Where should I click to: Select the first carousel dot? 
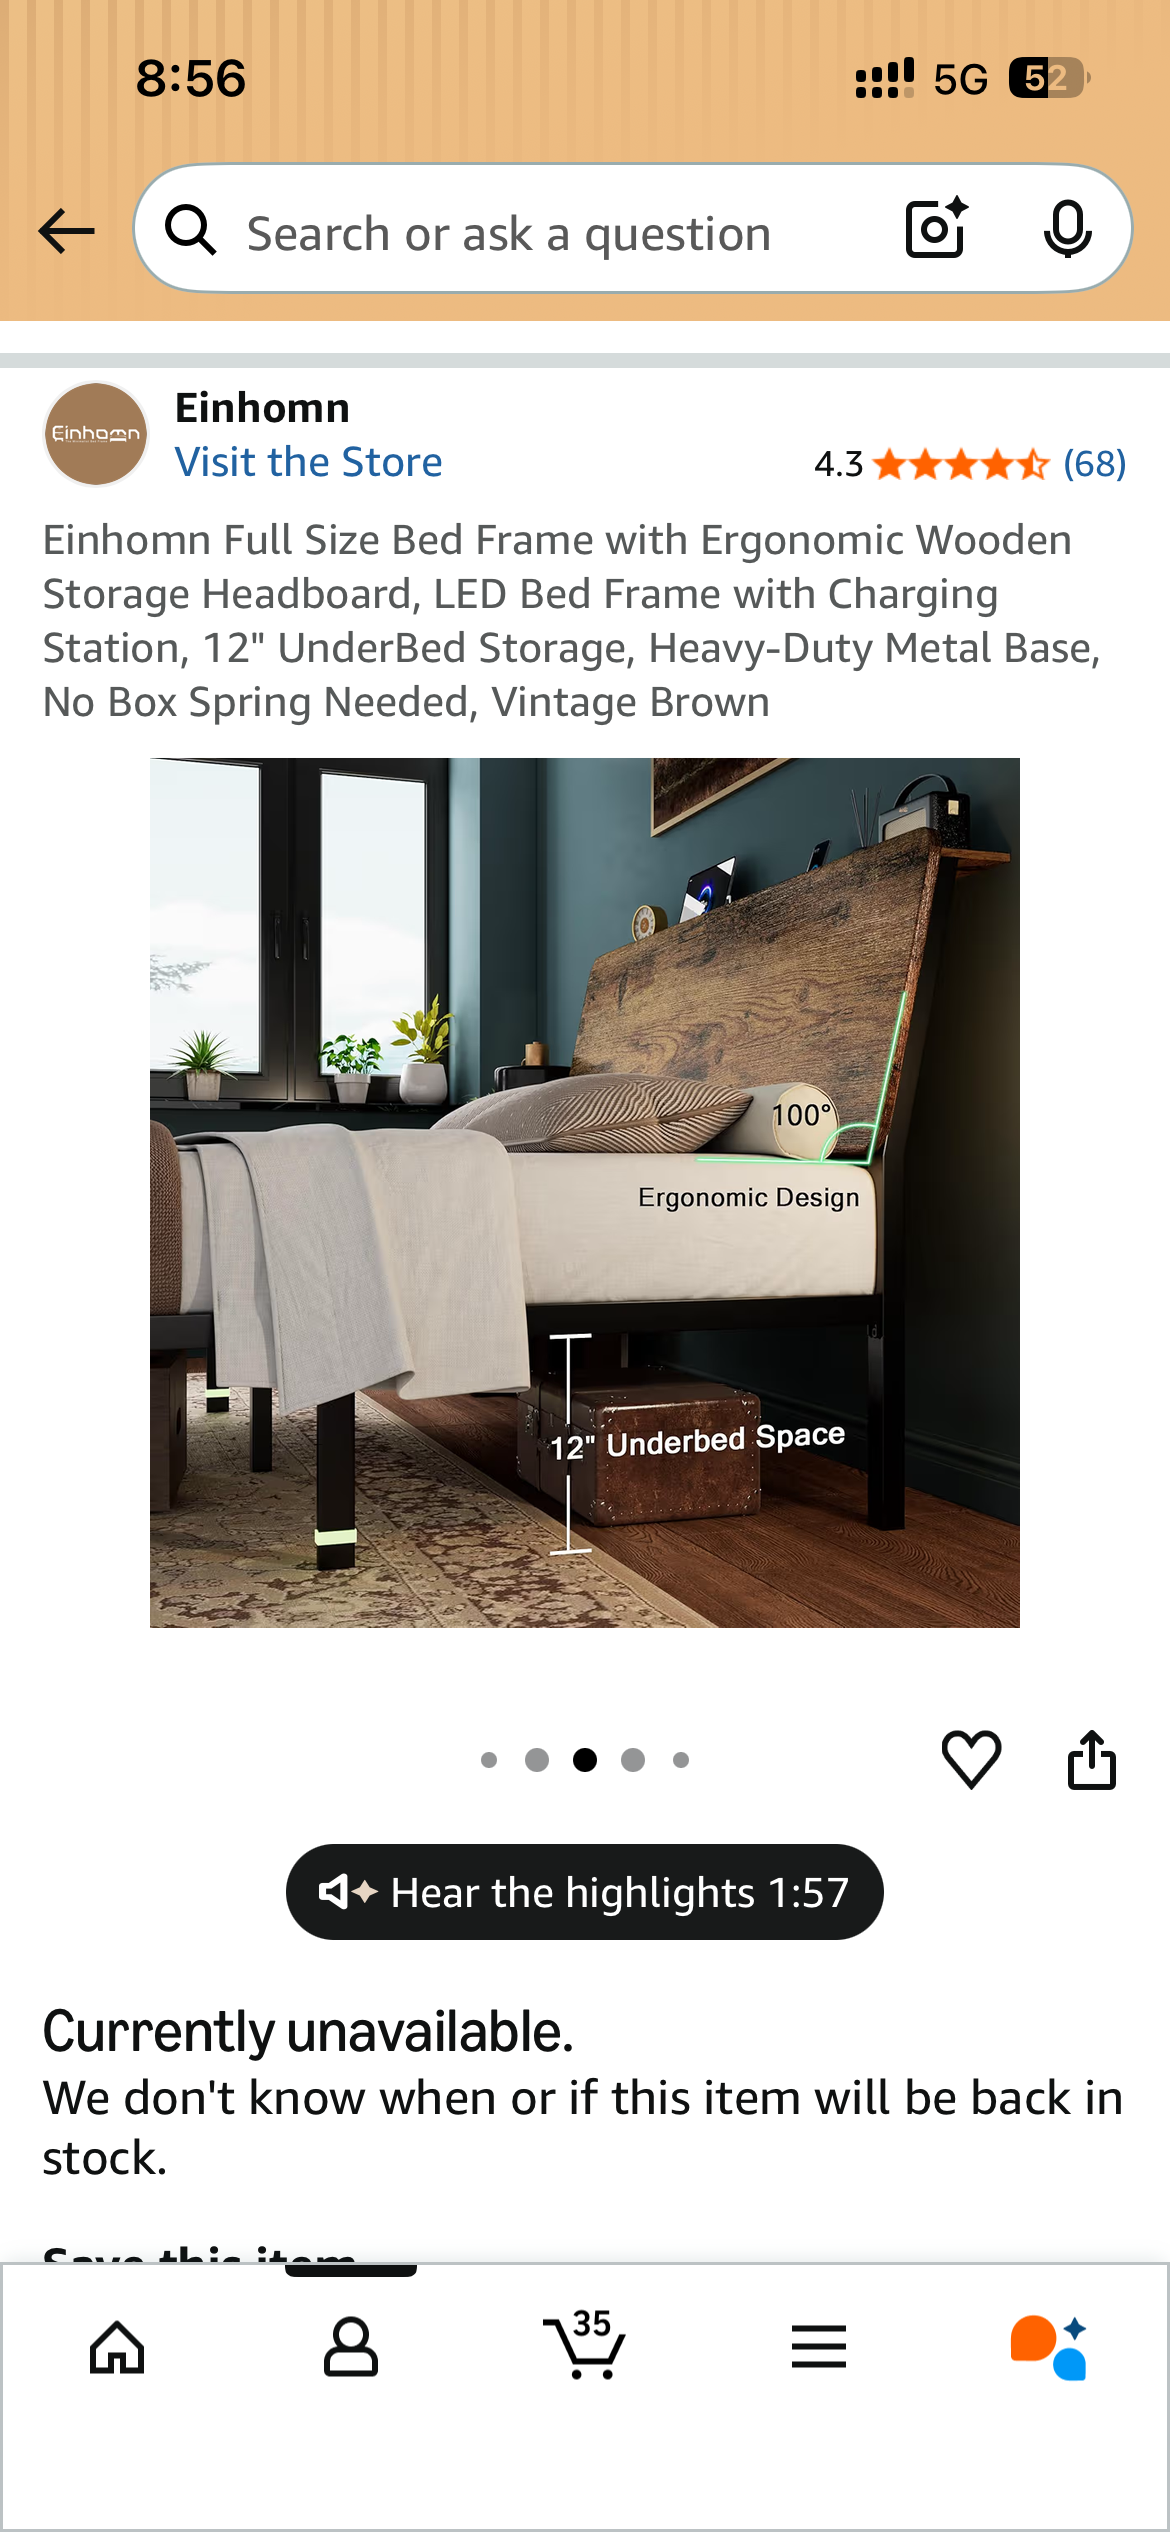pyautogui.click(x=489, y=1760)
